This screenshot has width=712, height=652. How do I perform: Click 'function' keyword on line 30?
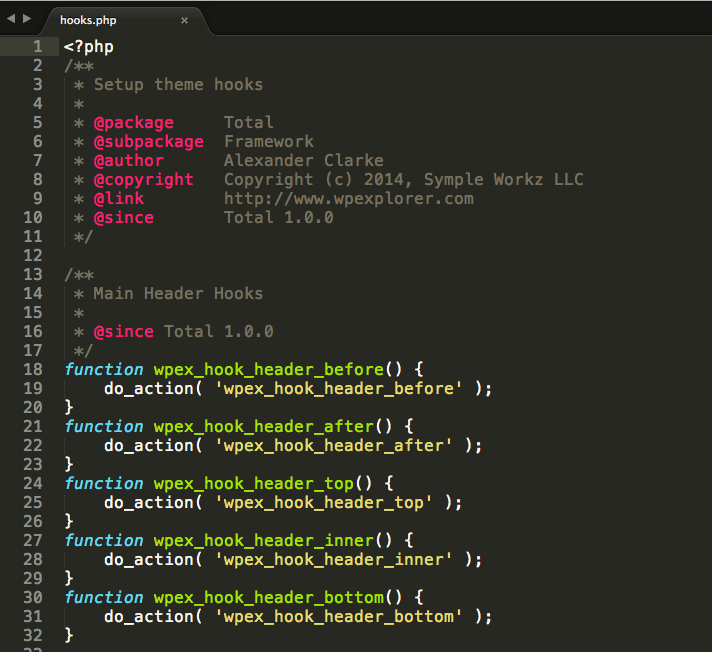104,598
